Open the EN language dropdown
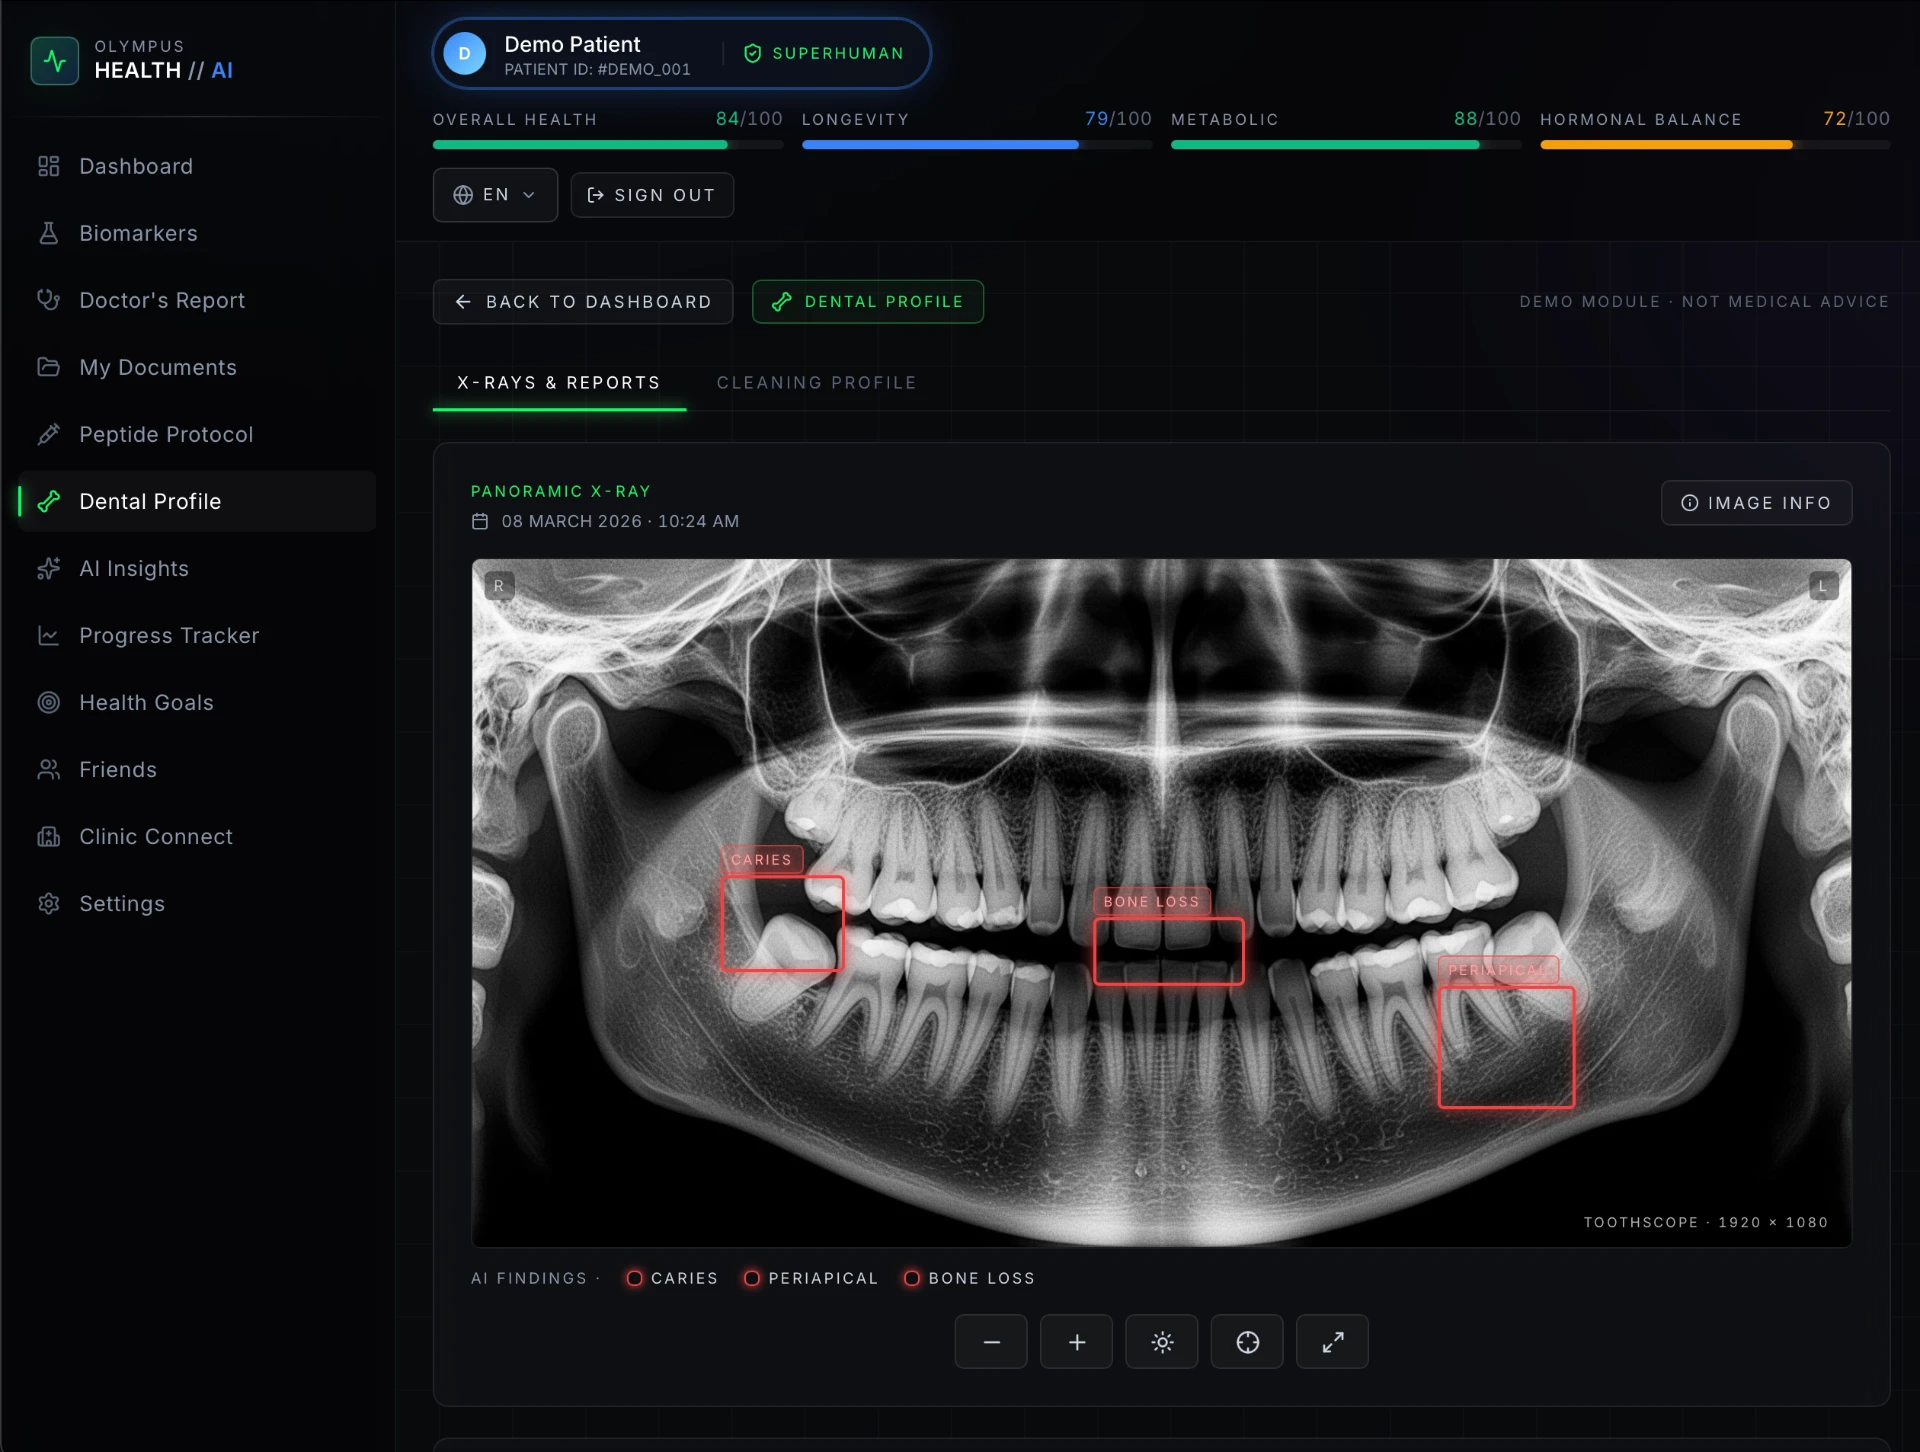1920x1452 pixels. point(495,195)
